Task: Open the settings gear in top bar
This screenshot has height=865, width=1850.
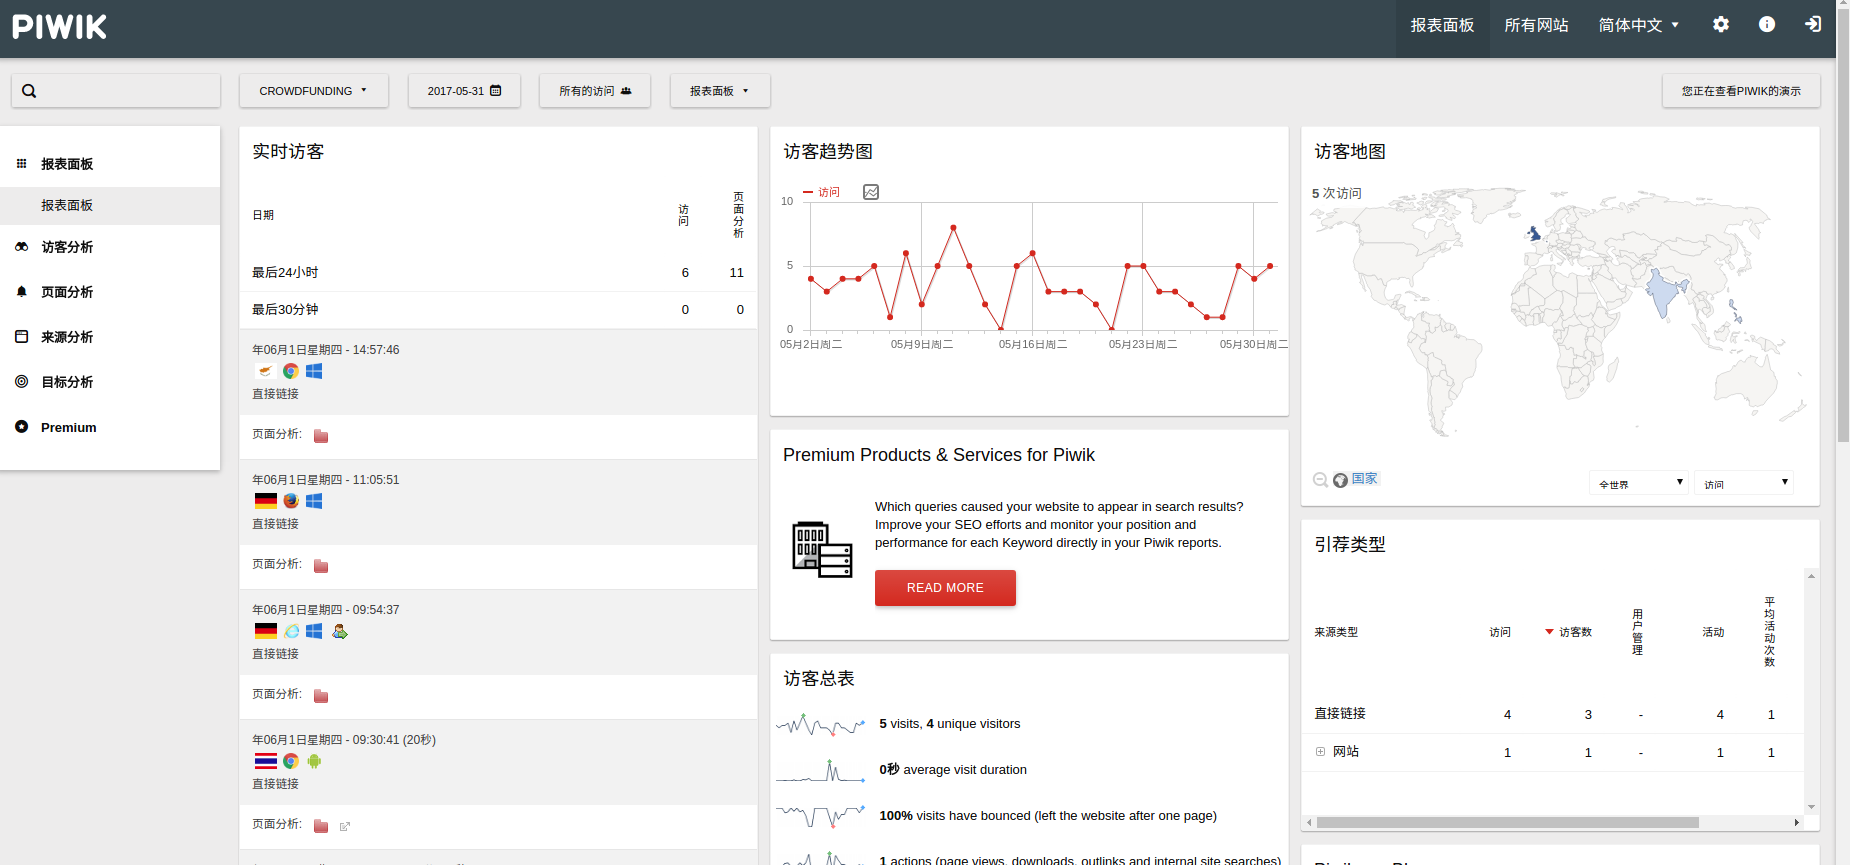Action: [1720, 25]
